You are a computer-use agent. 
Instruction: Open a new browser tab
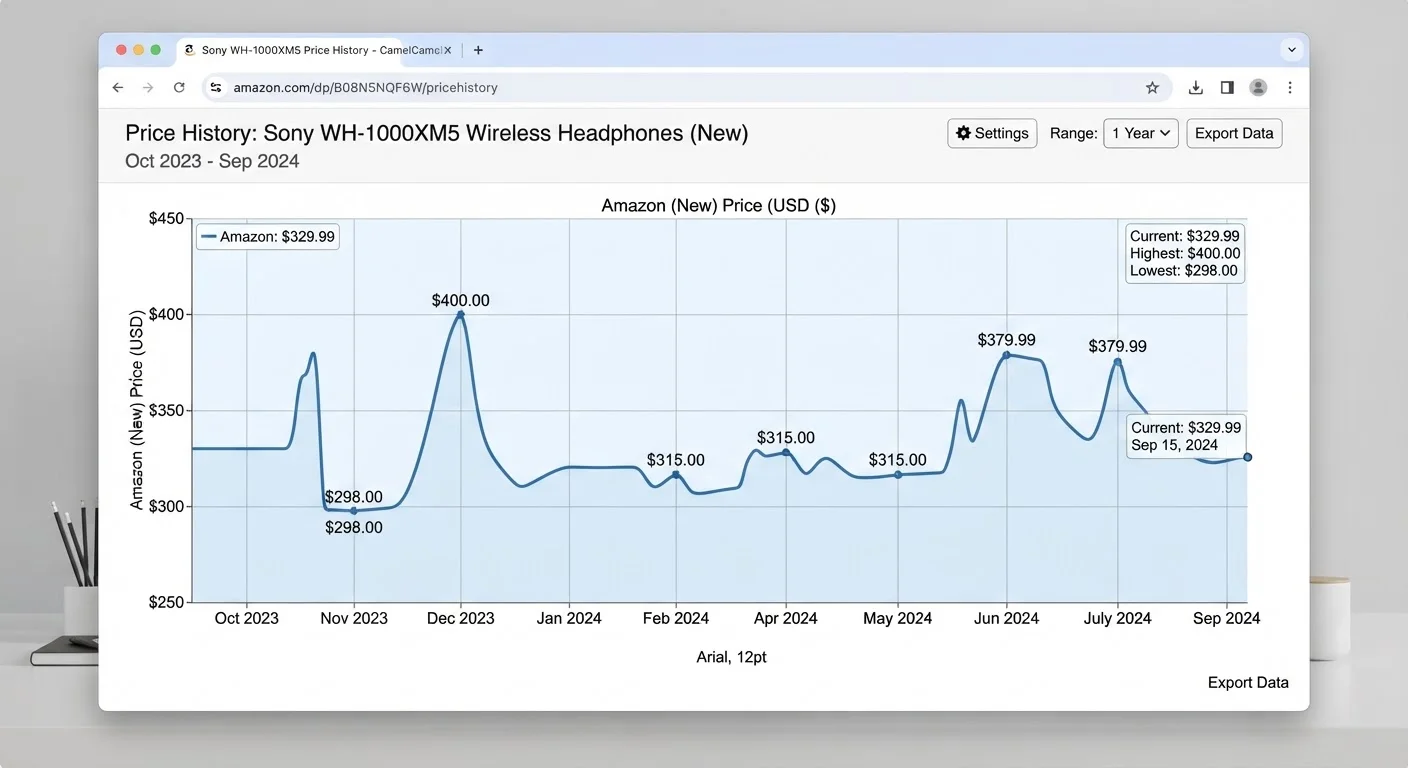pos(478,50)
